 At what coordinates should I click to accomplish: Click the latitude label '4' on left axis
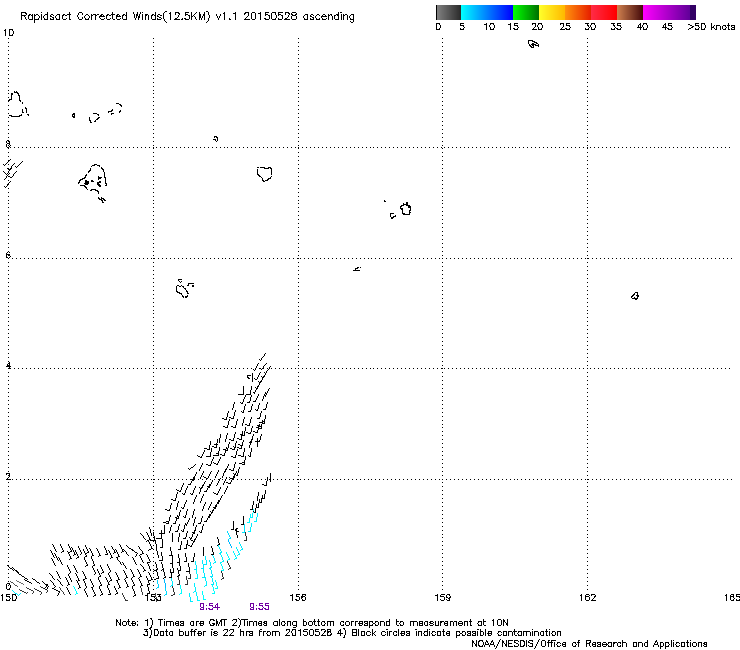[8, 365]
